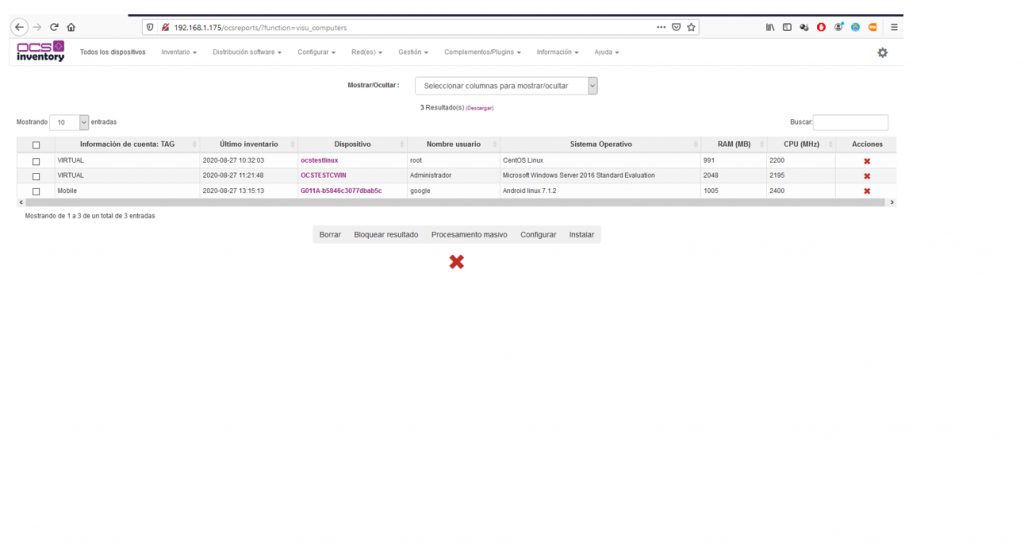Click the large red X below buttons
The width and height of the screenshot is (1024, 543).
456,262
